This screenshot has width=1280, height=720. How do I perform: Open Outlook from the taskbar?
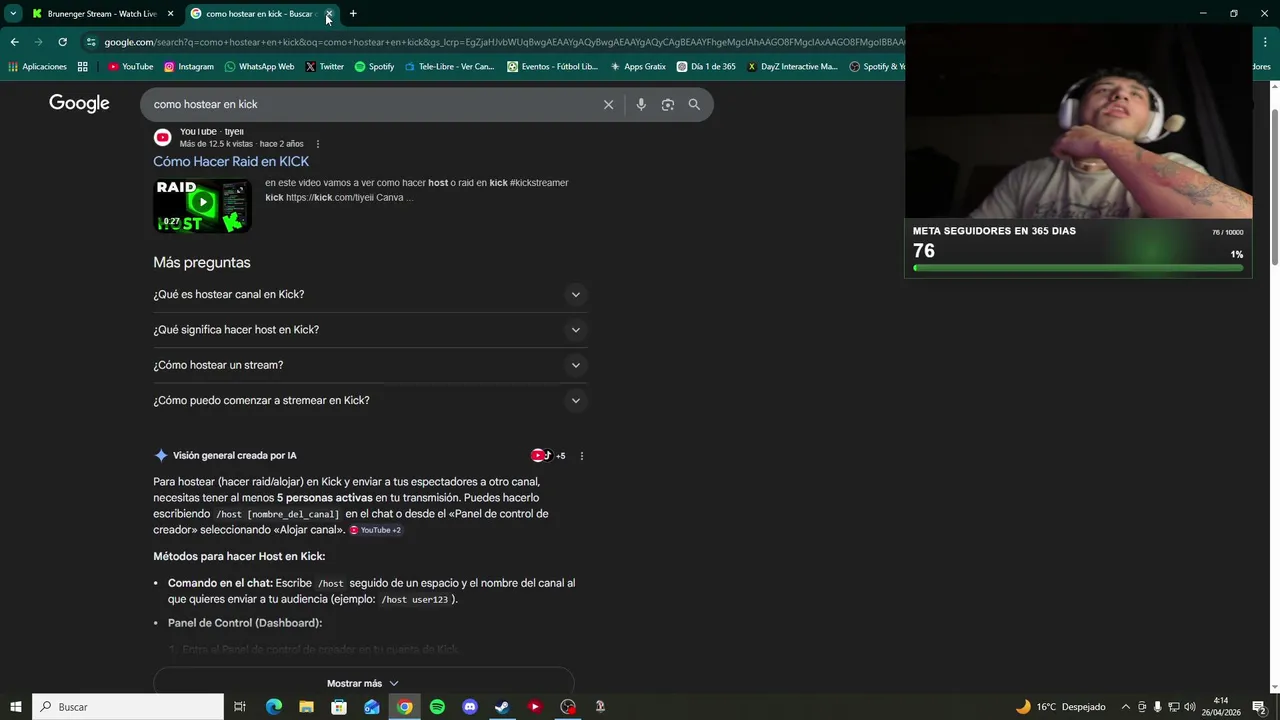pos(372,707)
